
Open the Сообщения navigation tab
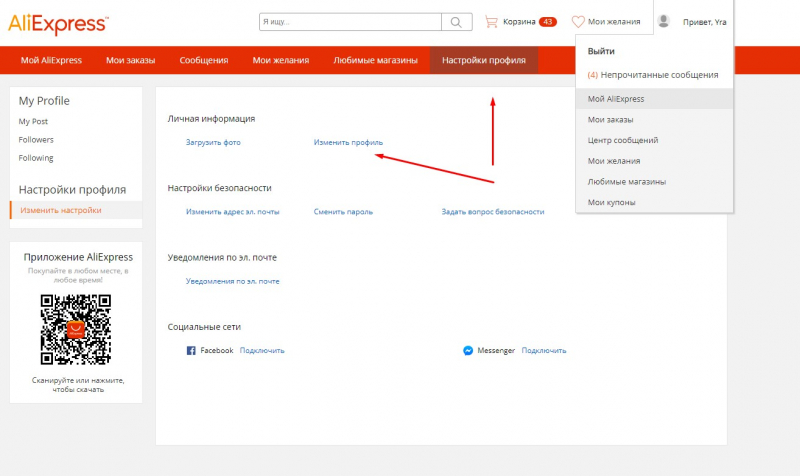[x=204, y=60]
